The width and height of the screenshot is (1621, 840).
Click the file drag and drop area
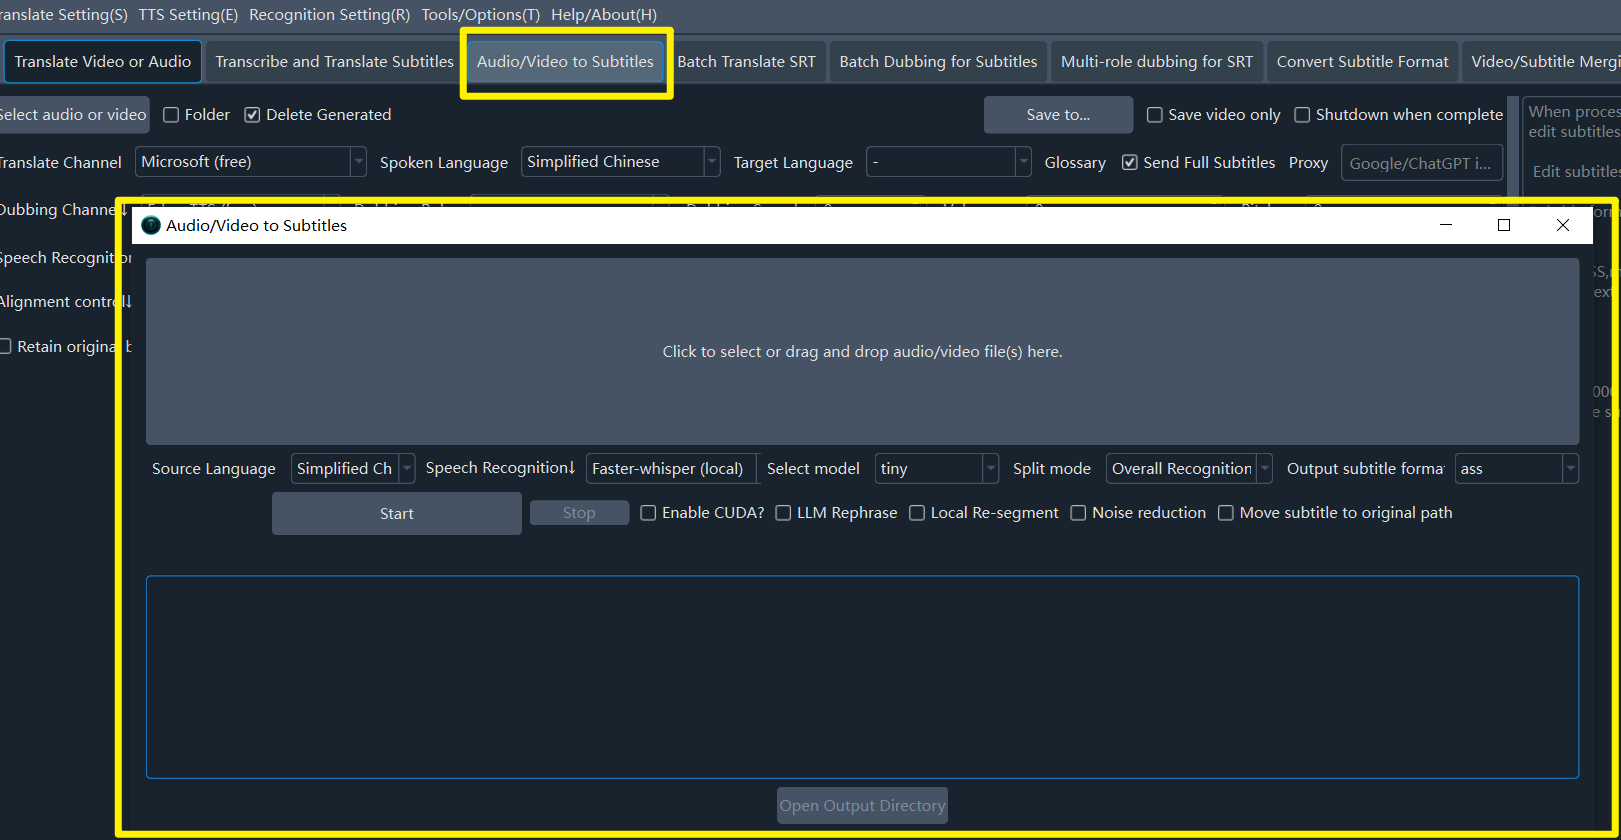(x=862, y=352)
